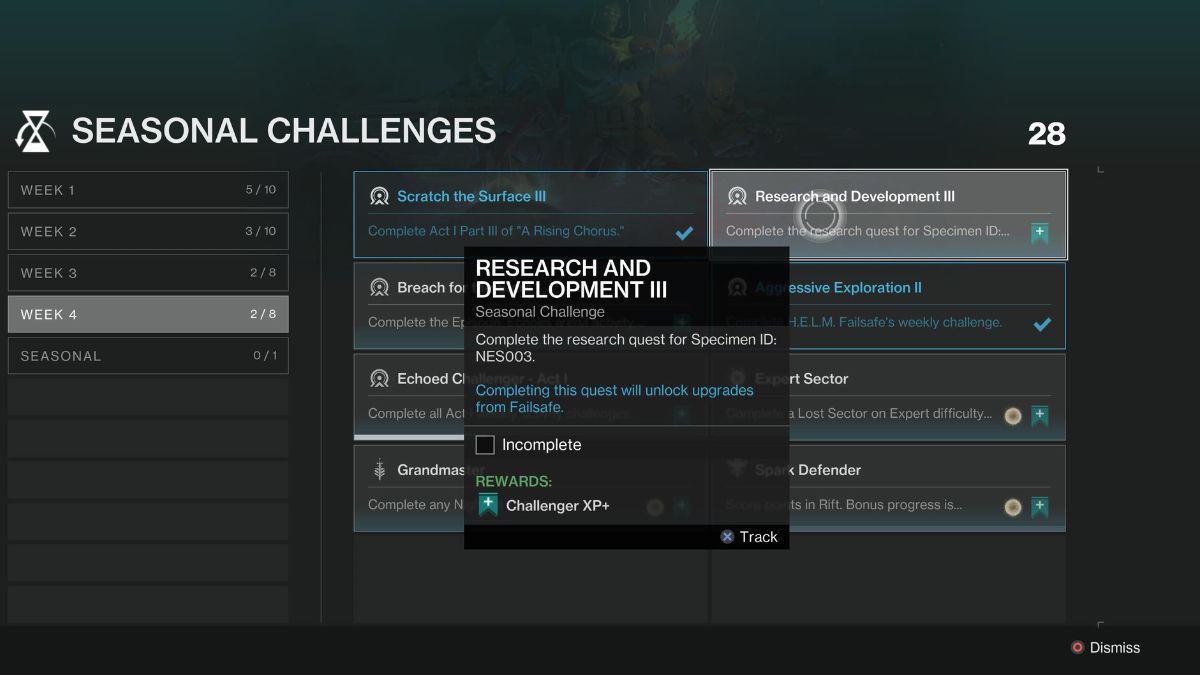Click the Bright Dust coin on Spark Defender
Viewport: 1200px width, 675px height.
[1012, 506]
